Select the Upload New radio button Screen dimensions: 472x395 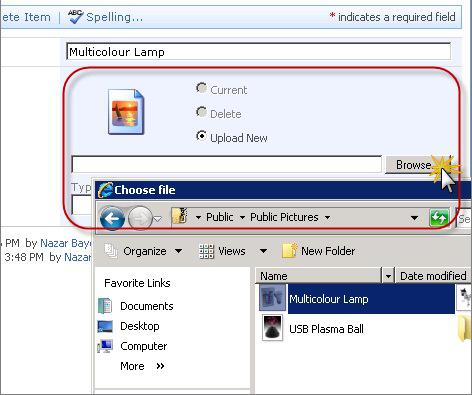coord(201,136)
